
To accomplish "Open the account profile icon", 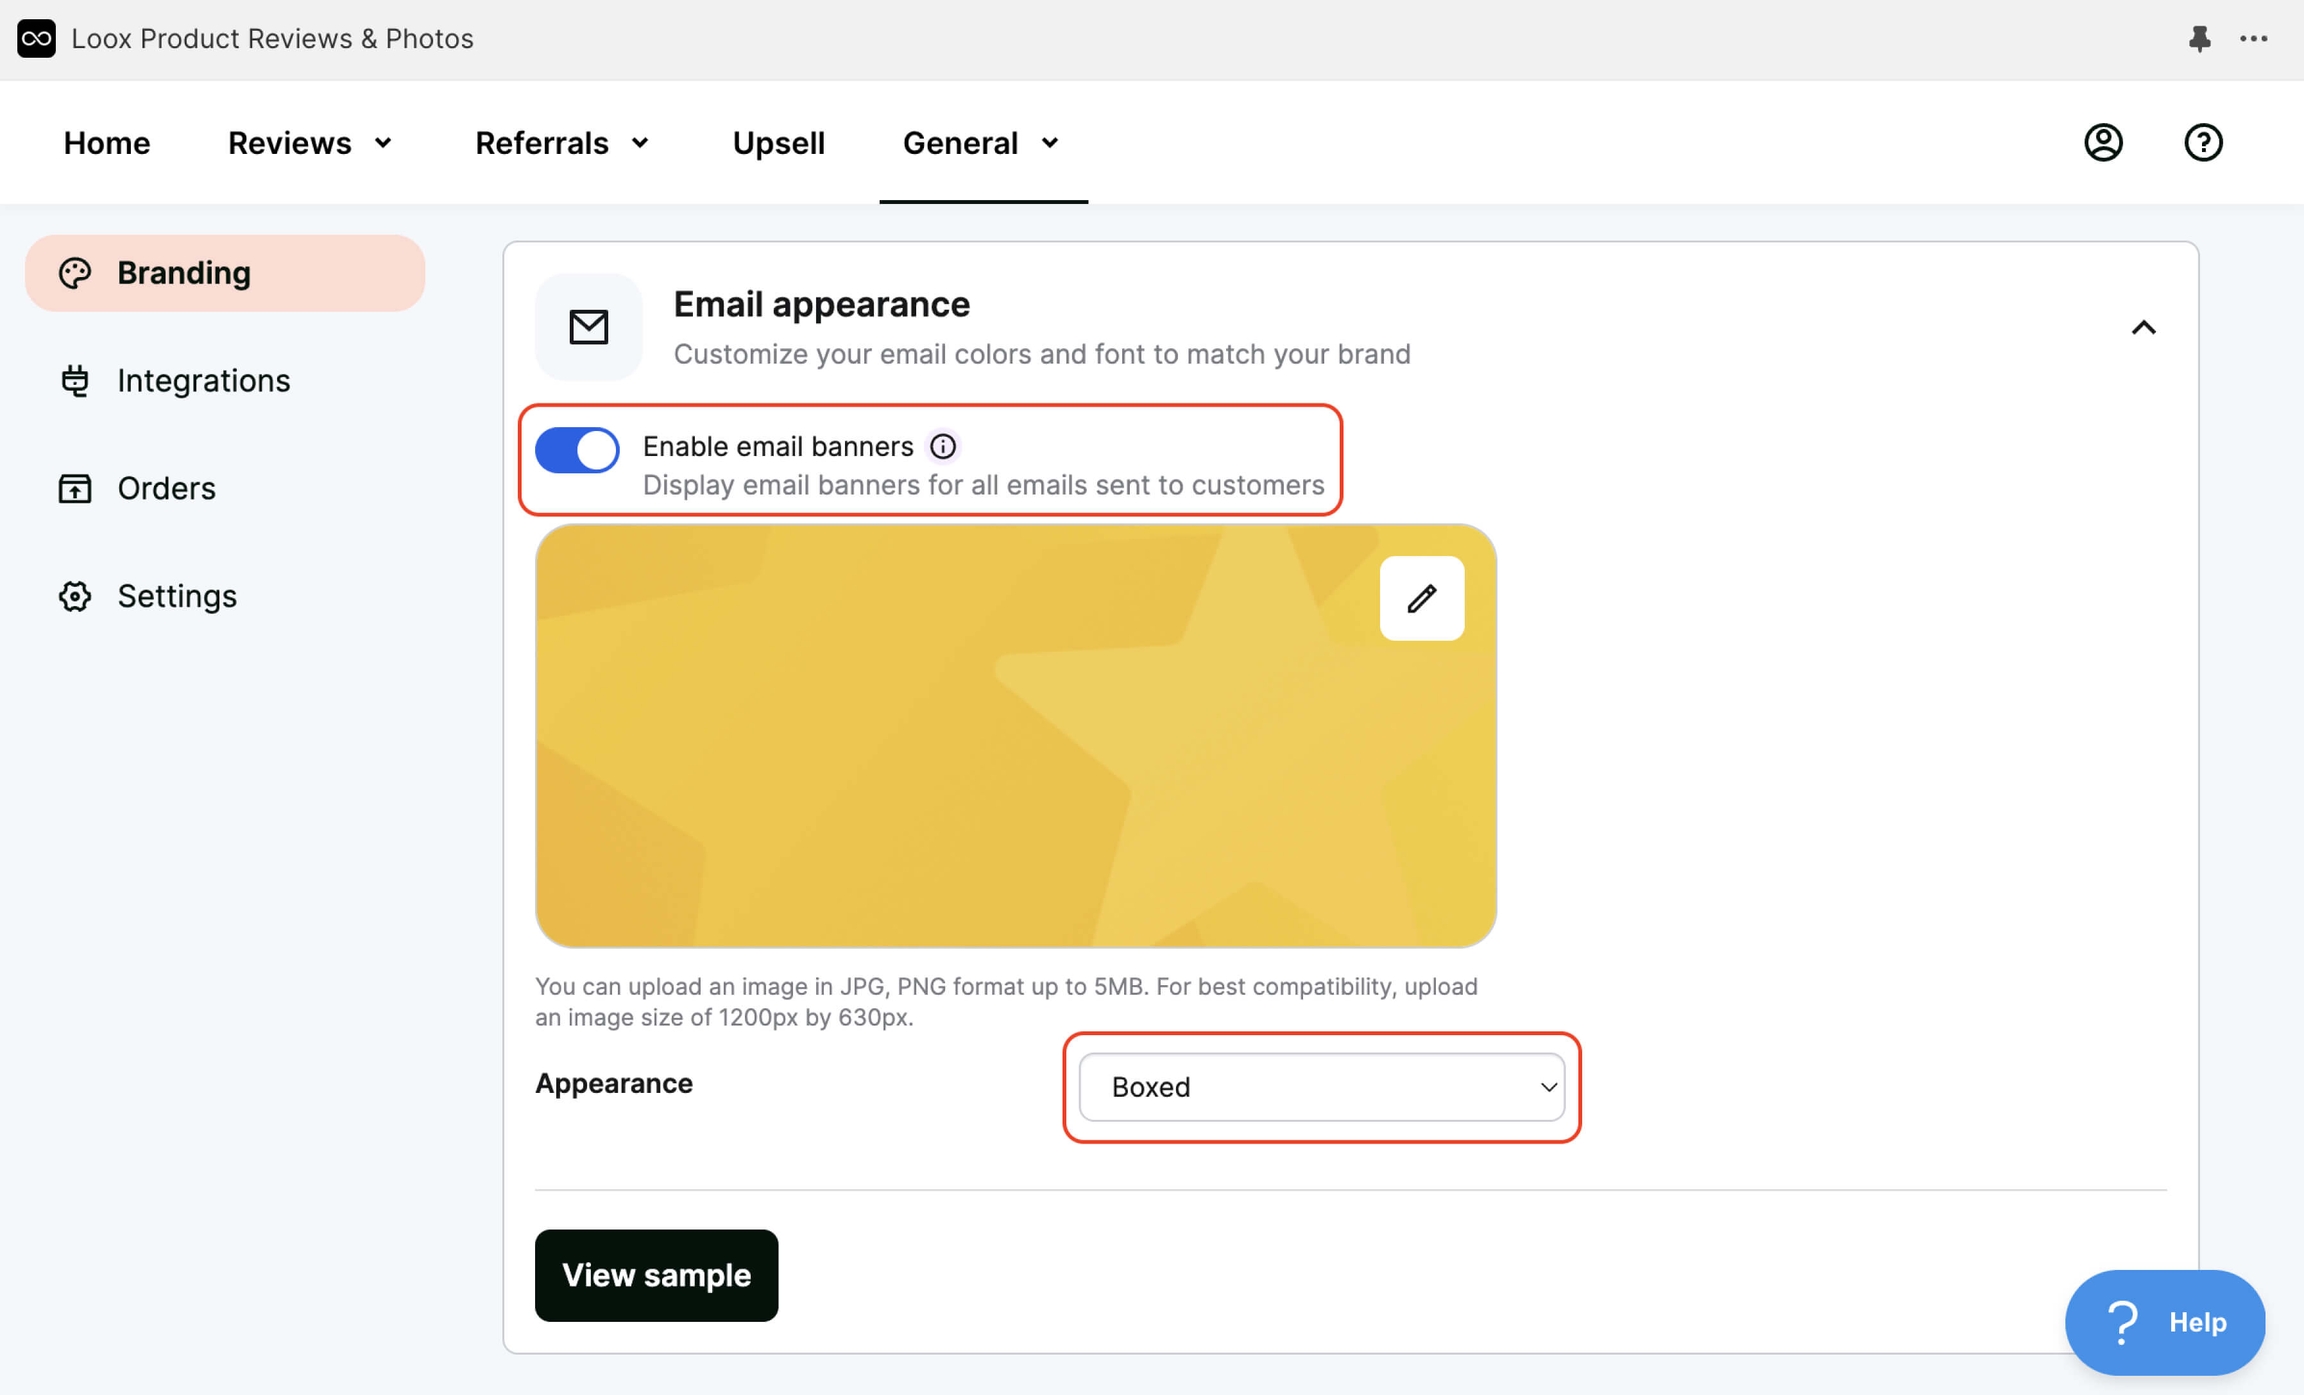I will [2103, 142].
